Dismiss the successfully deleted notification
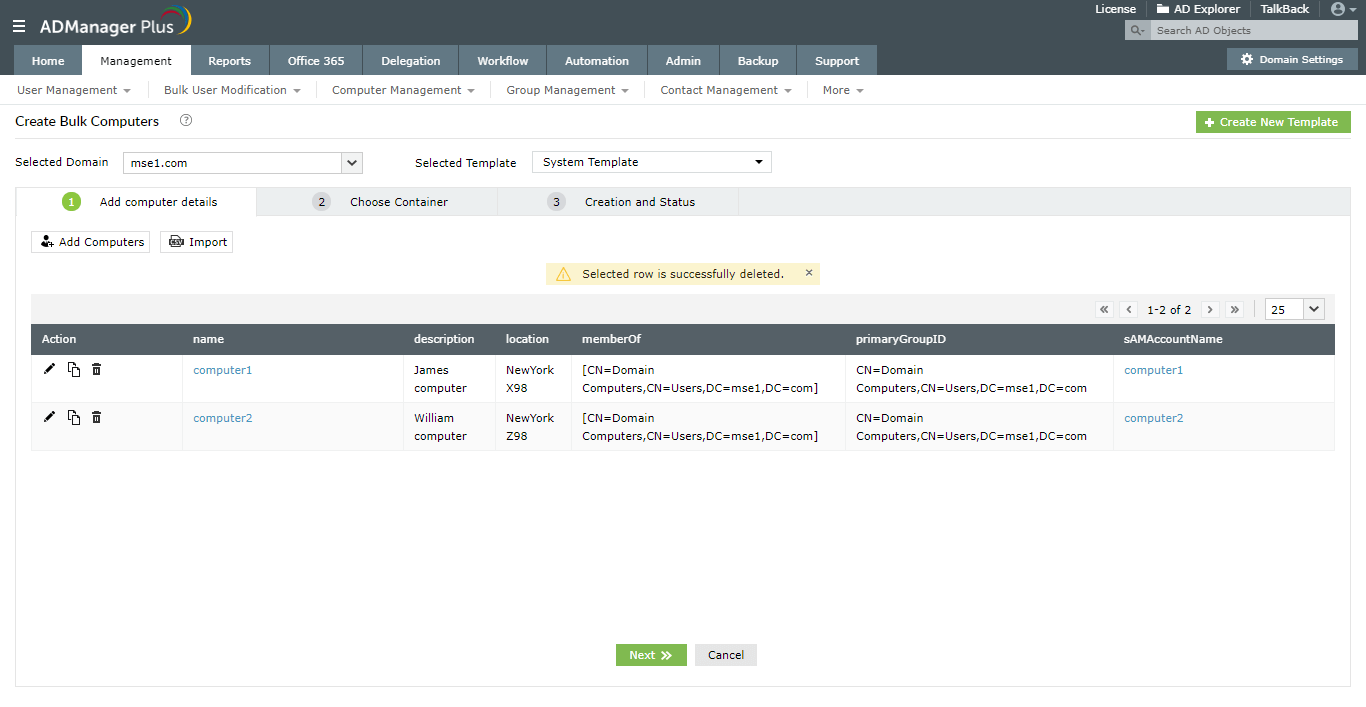This screenshot has width=1366, height=707. coord(809,272)
